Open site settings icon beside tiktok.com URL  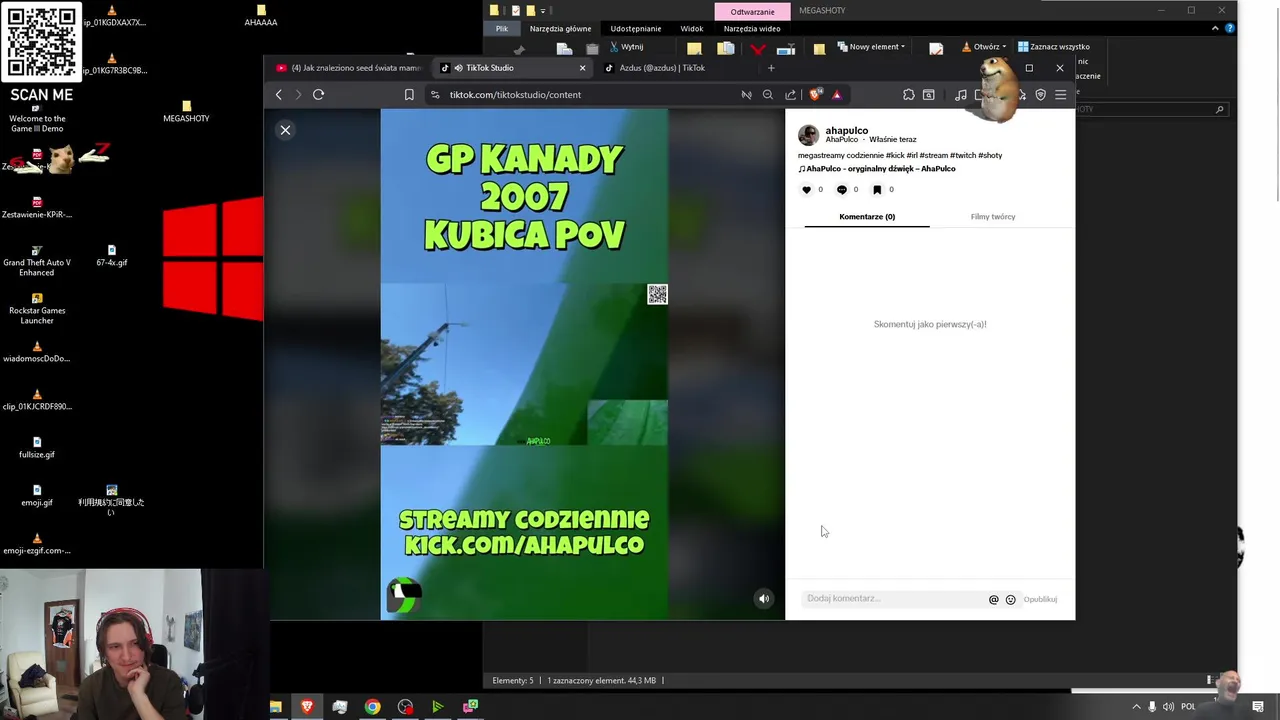pos(435,95)
